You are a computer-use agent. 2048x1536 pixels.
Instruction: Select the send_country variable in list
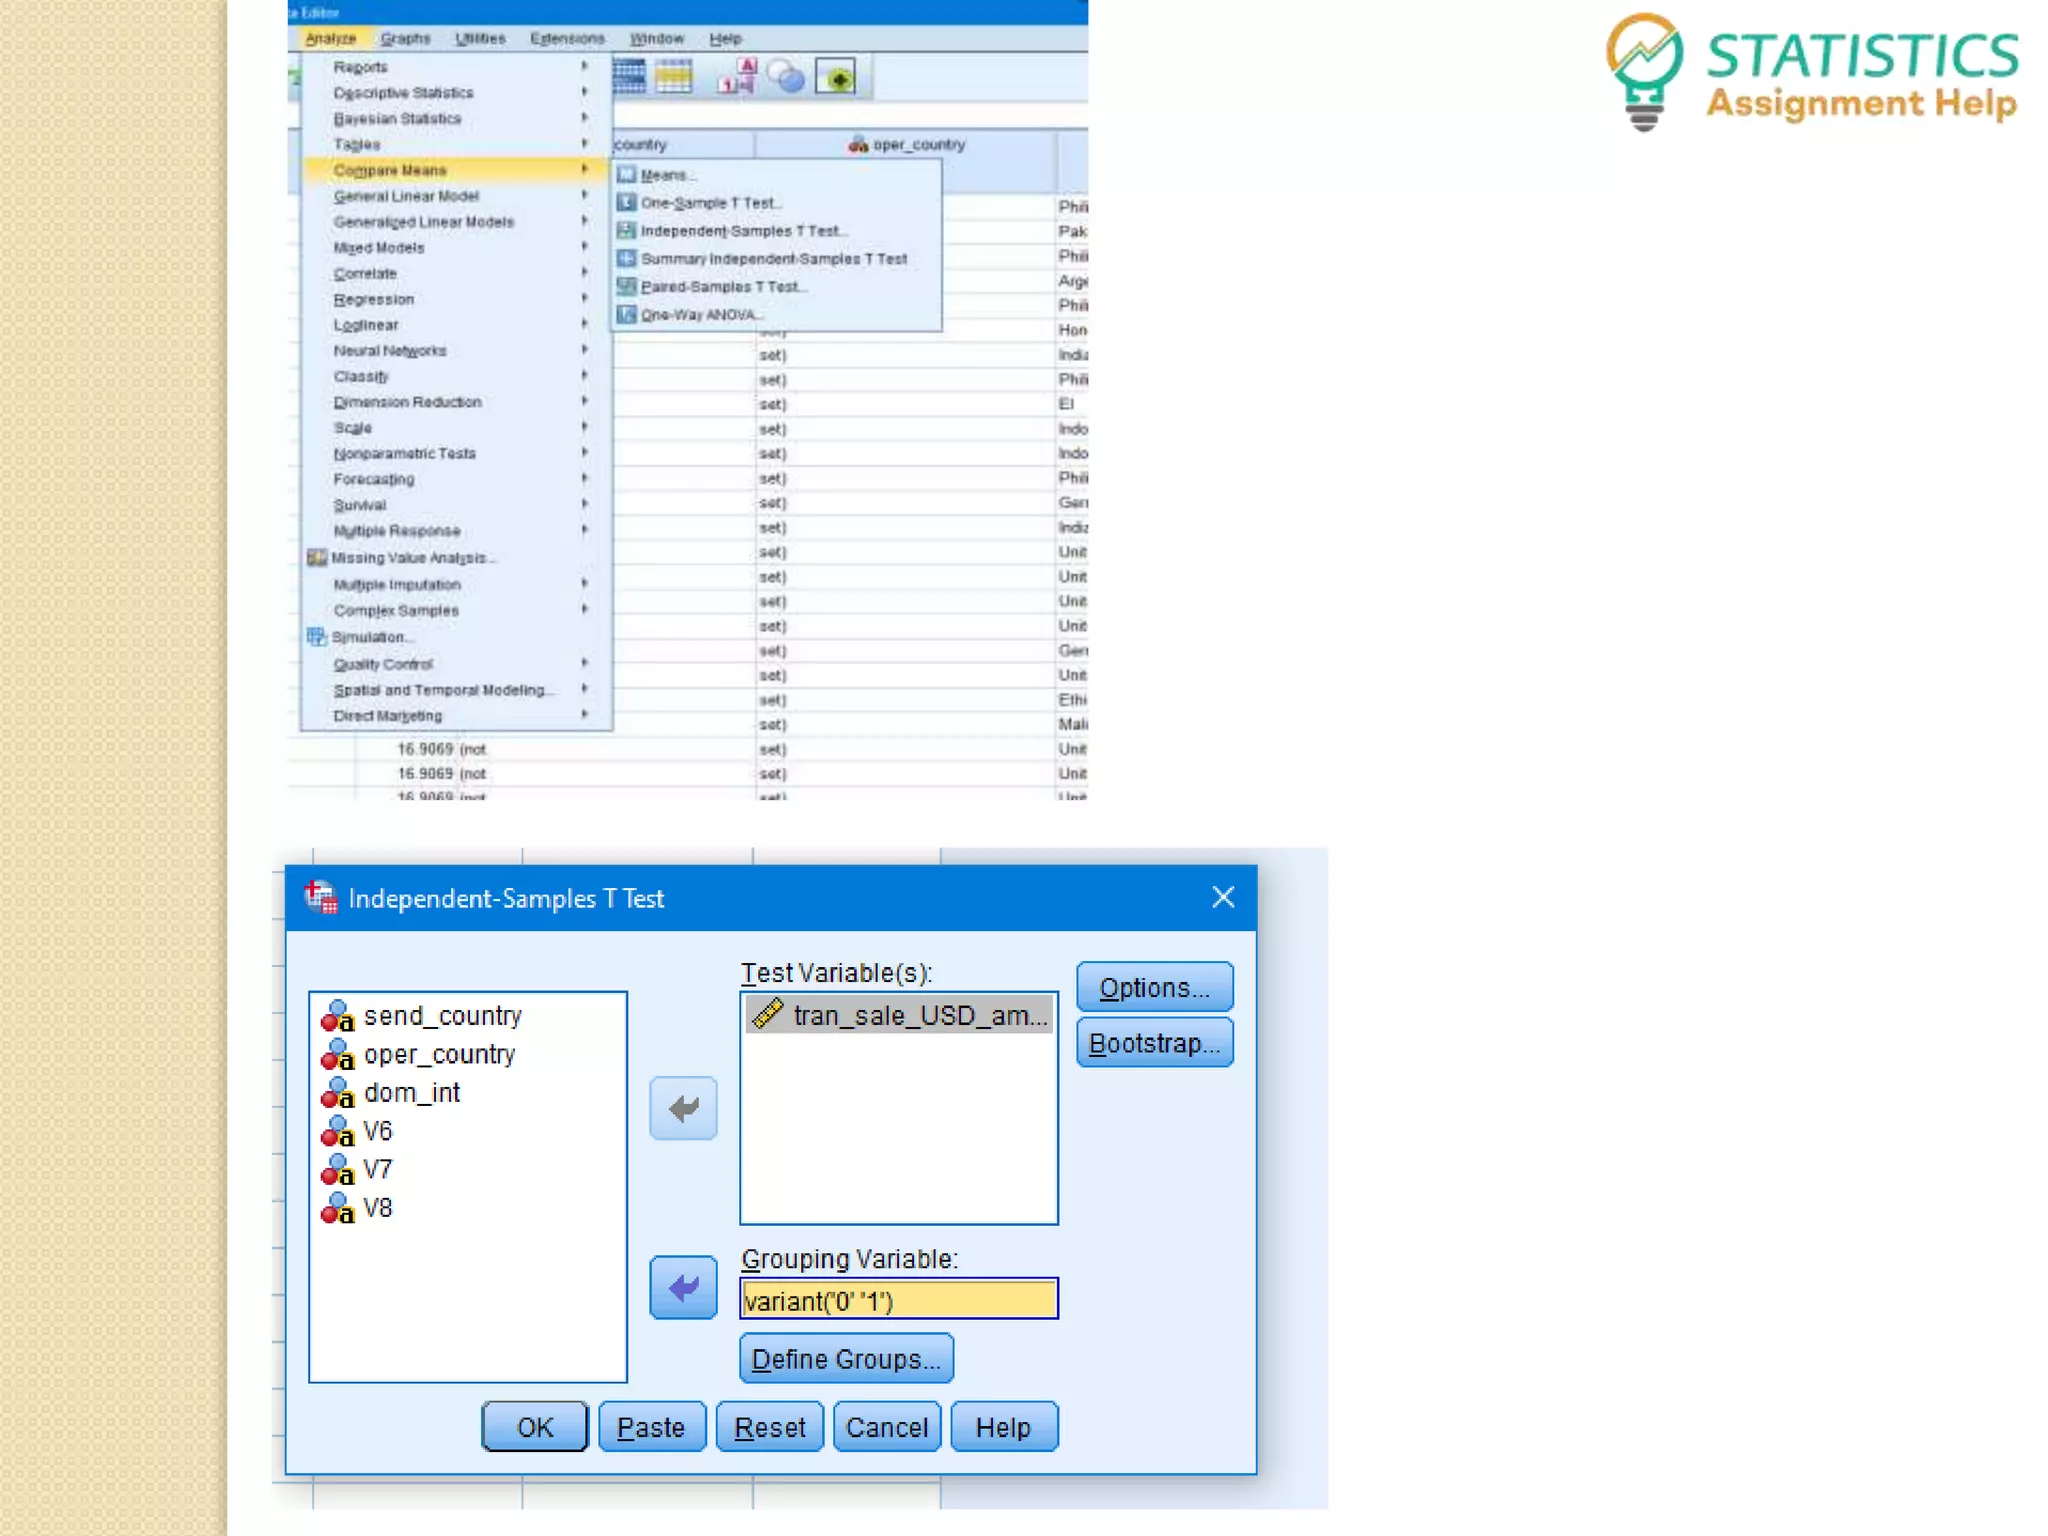(442, 1016)
